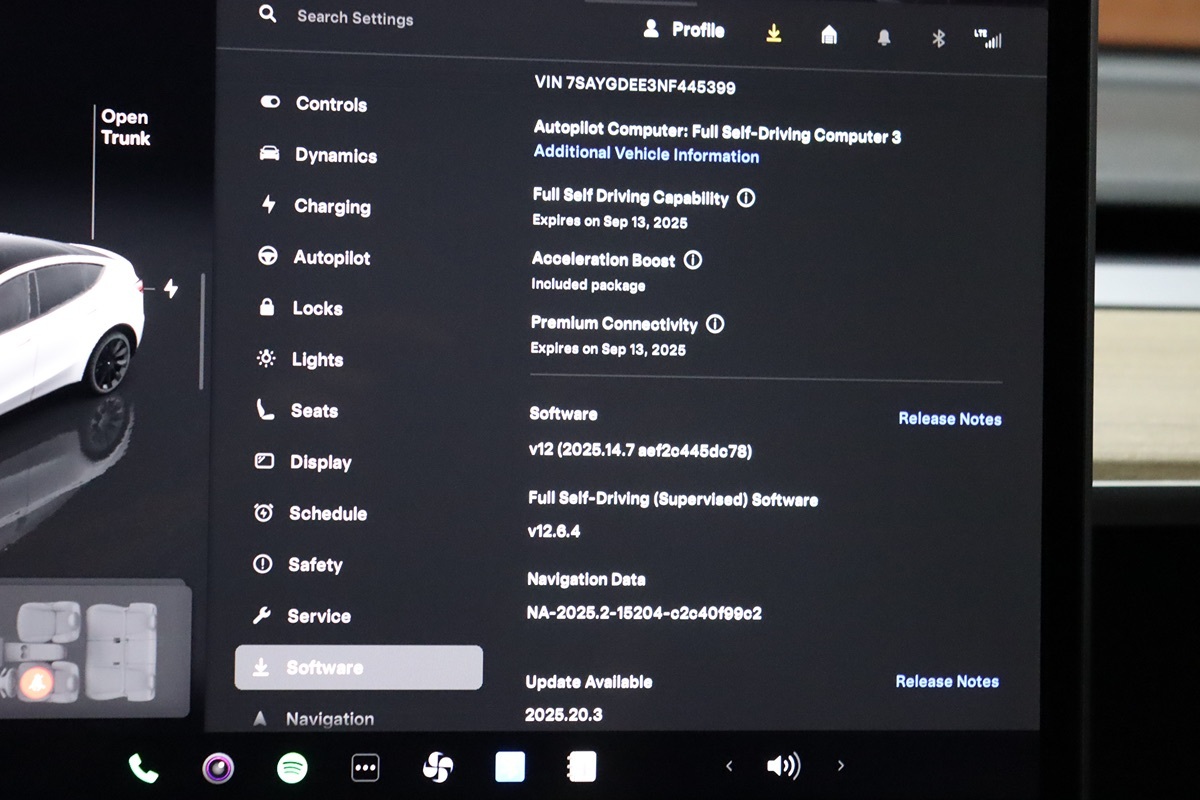Open Additional Vehicle Information link
The image size is (1200, 800).
[646, 155]
